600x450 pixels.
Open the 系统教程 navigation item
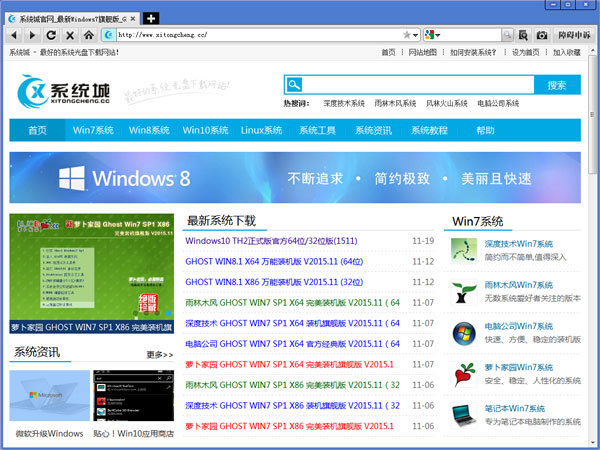tap(429, 130)
